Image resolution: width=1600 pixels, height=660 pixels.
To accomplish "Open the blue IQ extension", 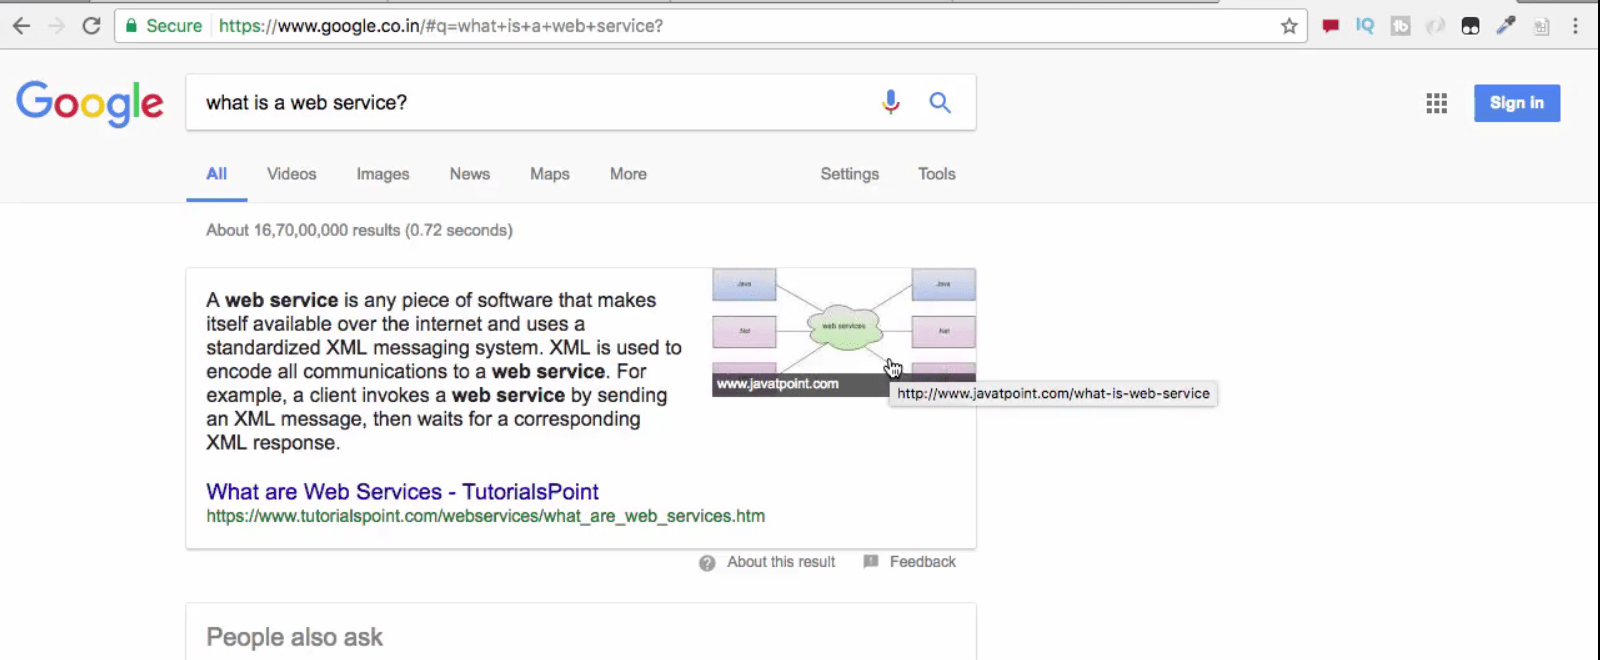I will coord(1365,26).
